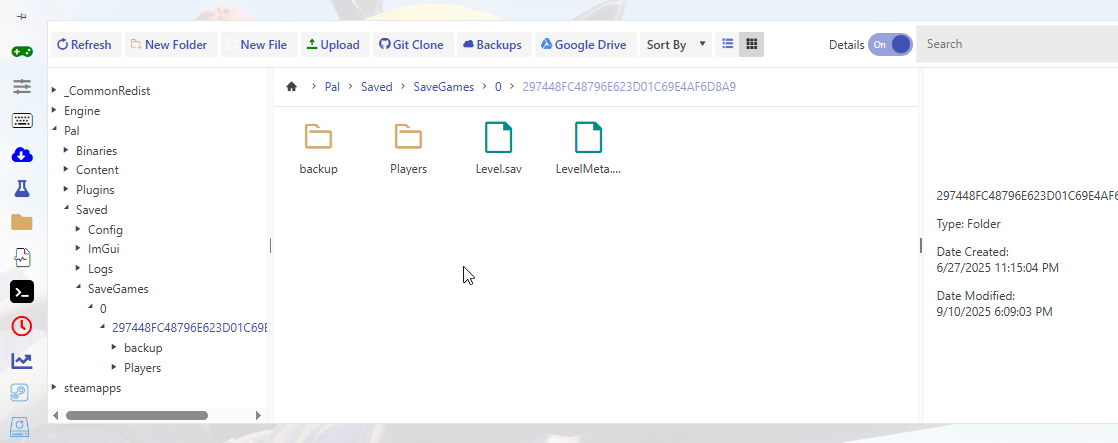Viewport: 1118px width, 443px height.
Task: Open the green gamepad sidebar icon
Action: coord(22,52)
